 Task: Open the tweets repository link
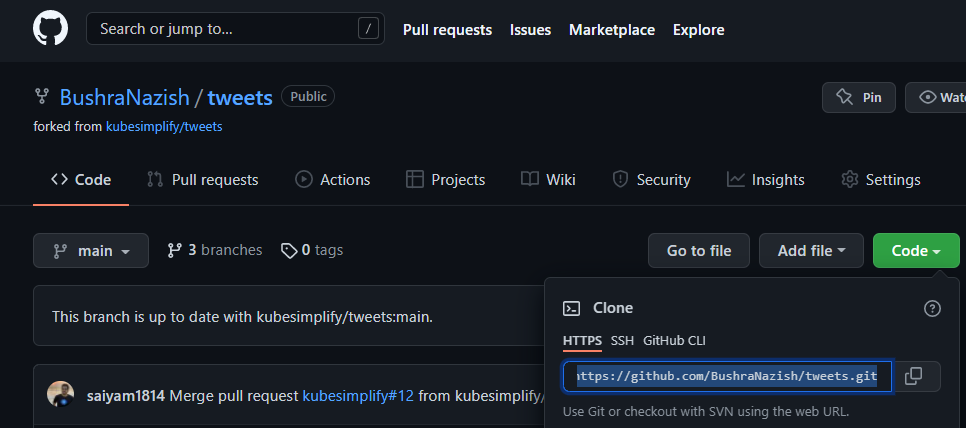point(240,97)
